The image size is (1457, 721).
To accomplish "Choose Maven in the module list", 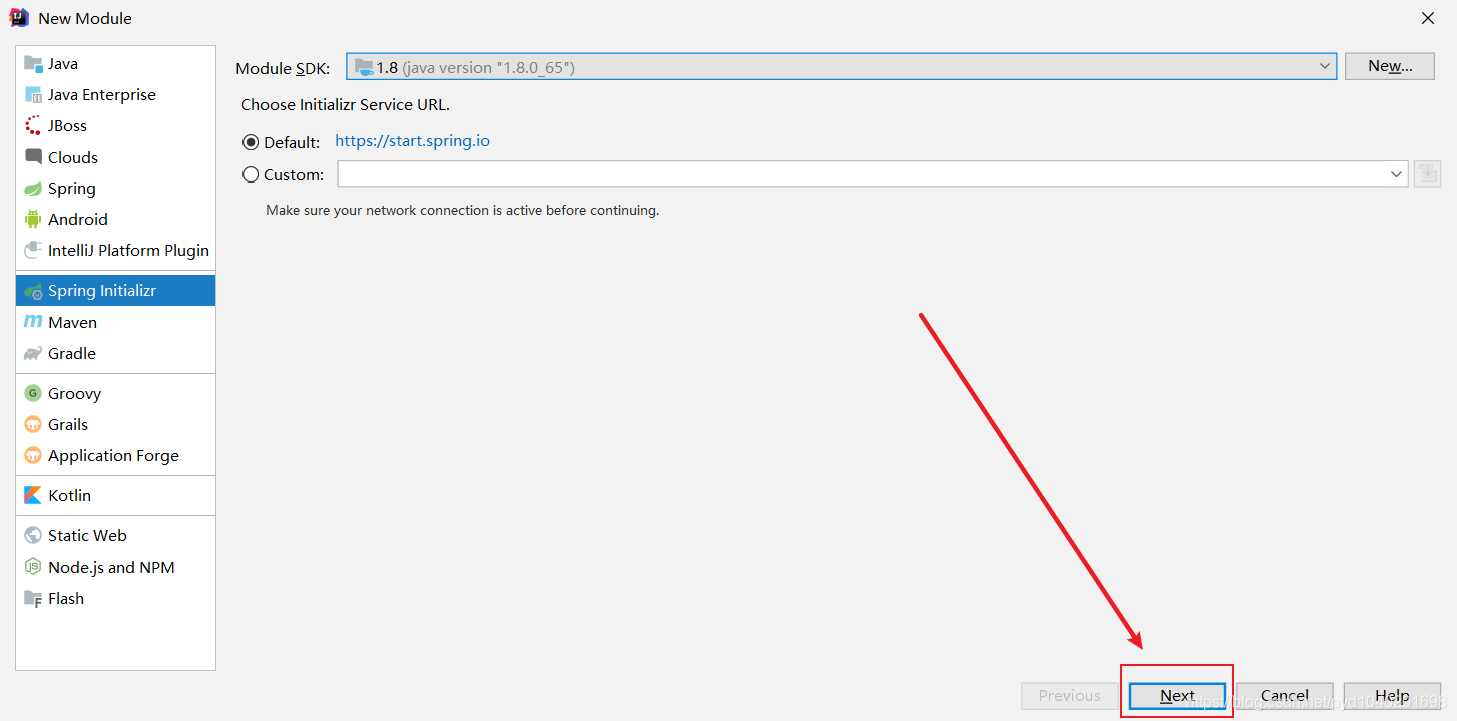I will pos(116,323).
